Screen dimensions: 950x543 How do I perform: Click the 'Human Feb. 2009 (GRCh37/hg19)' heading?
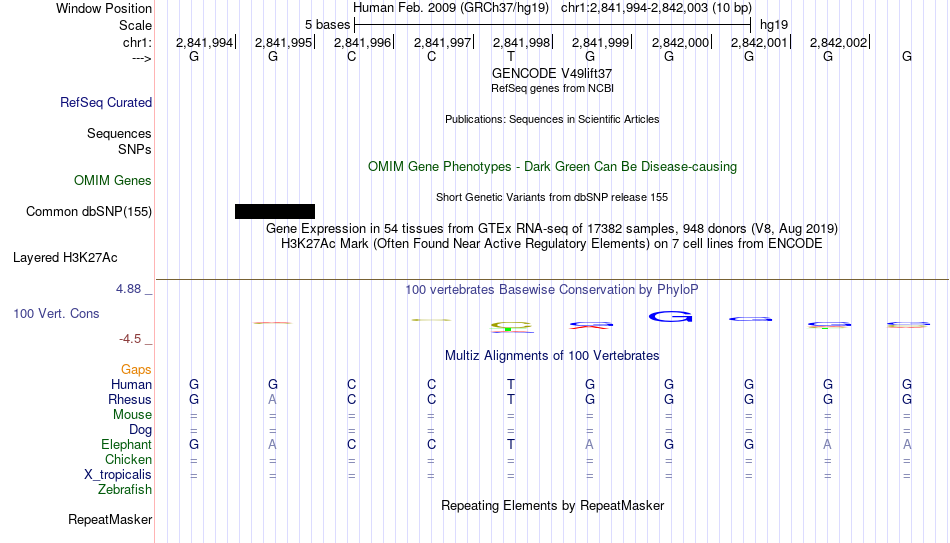point(451,8)
